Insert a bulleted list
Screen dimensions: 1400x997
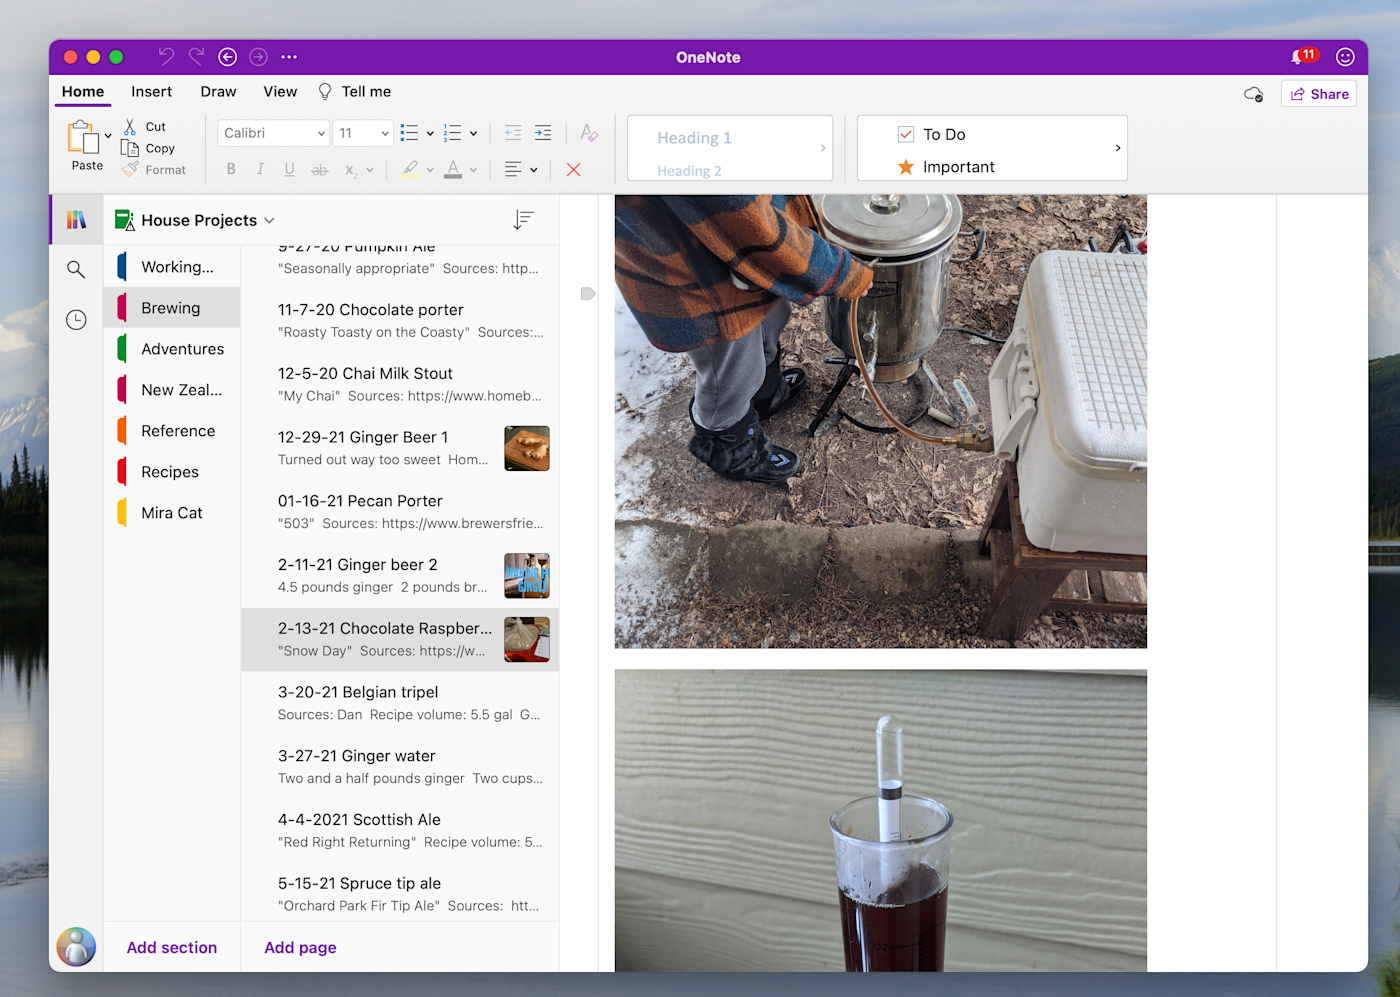[x=409, y=133]
